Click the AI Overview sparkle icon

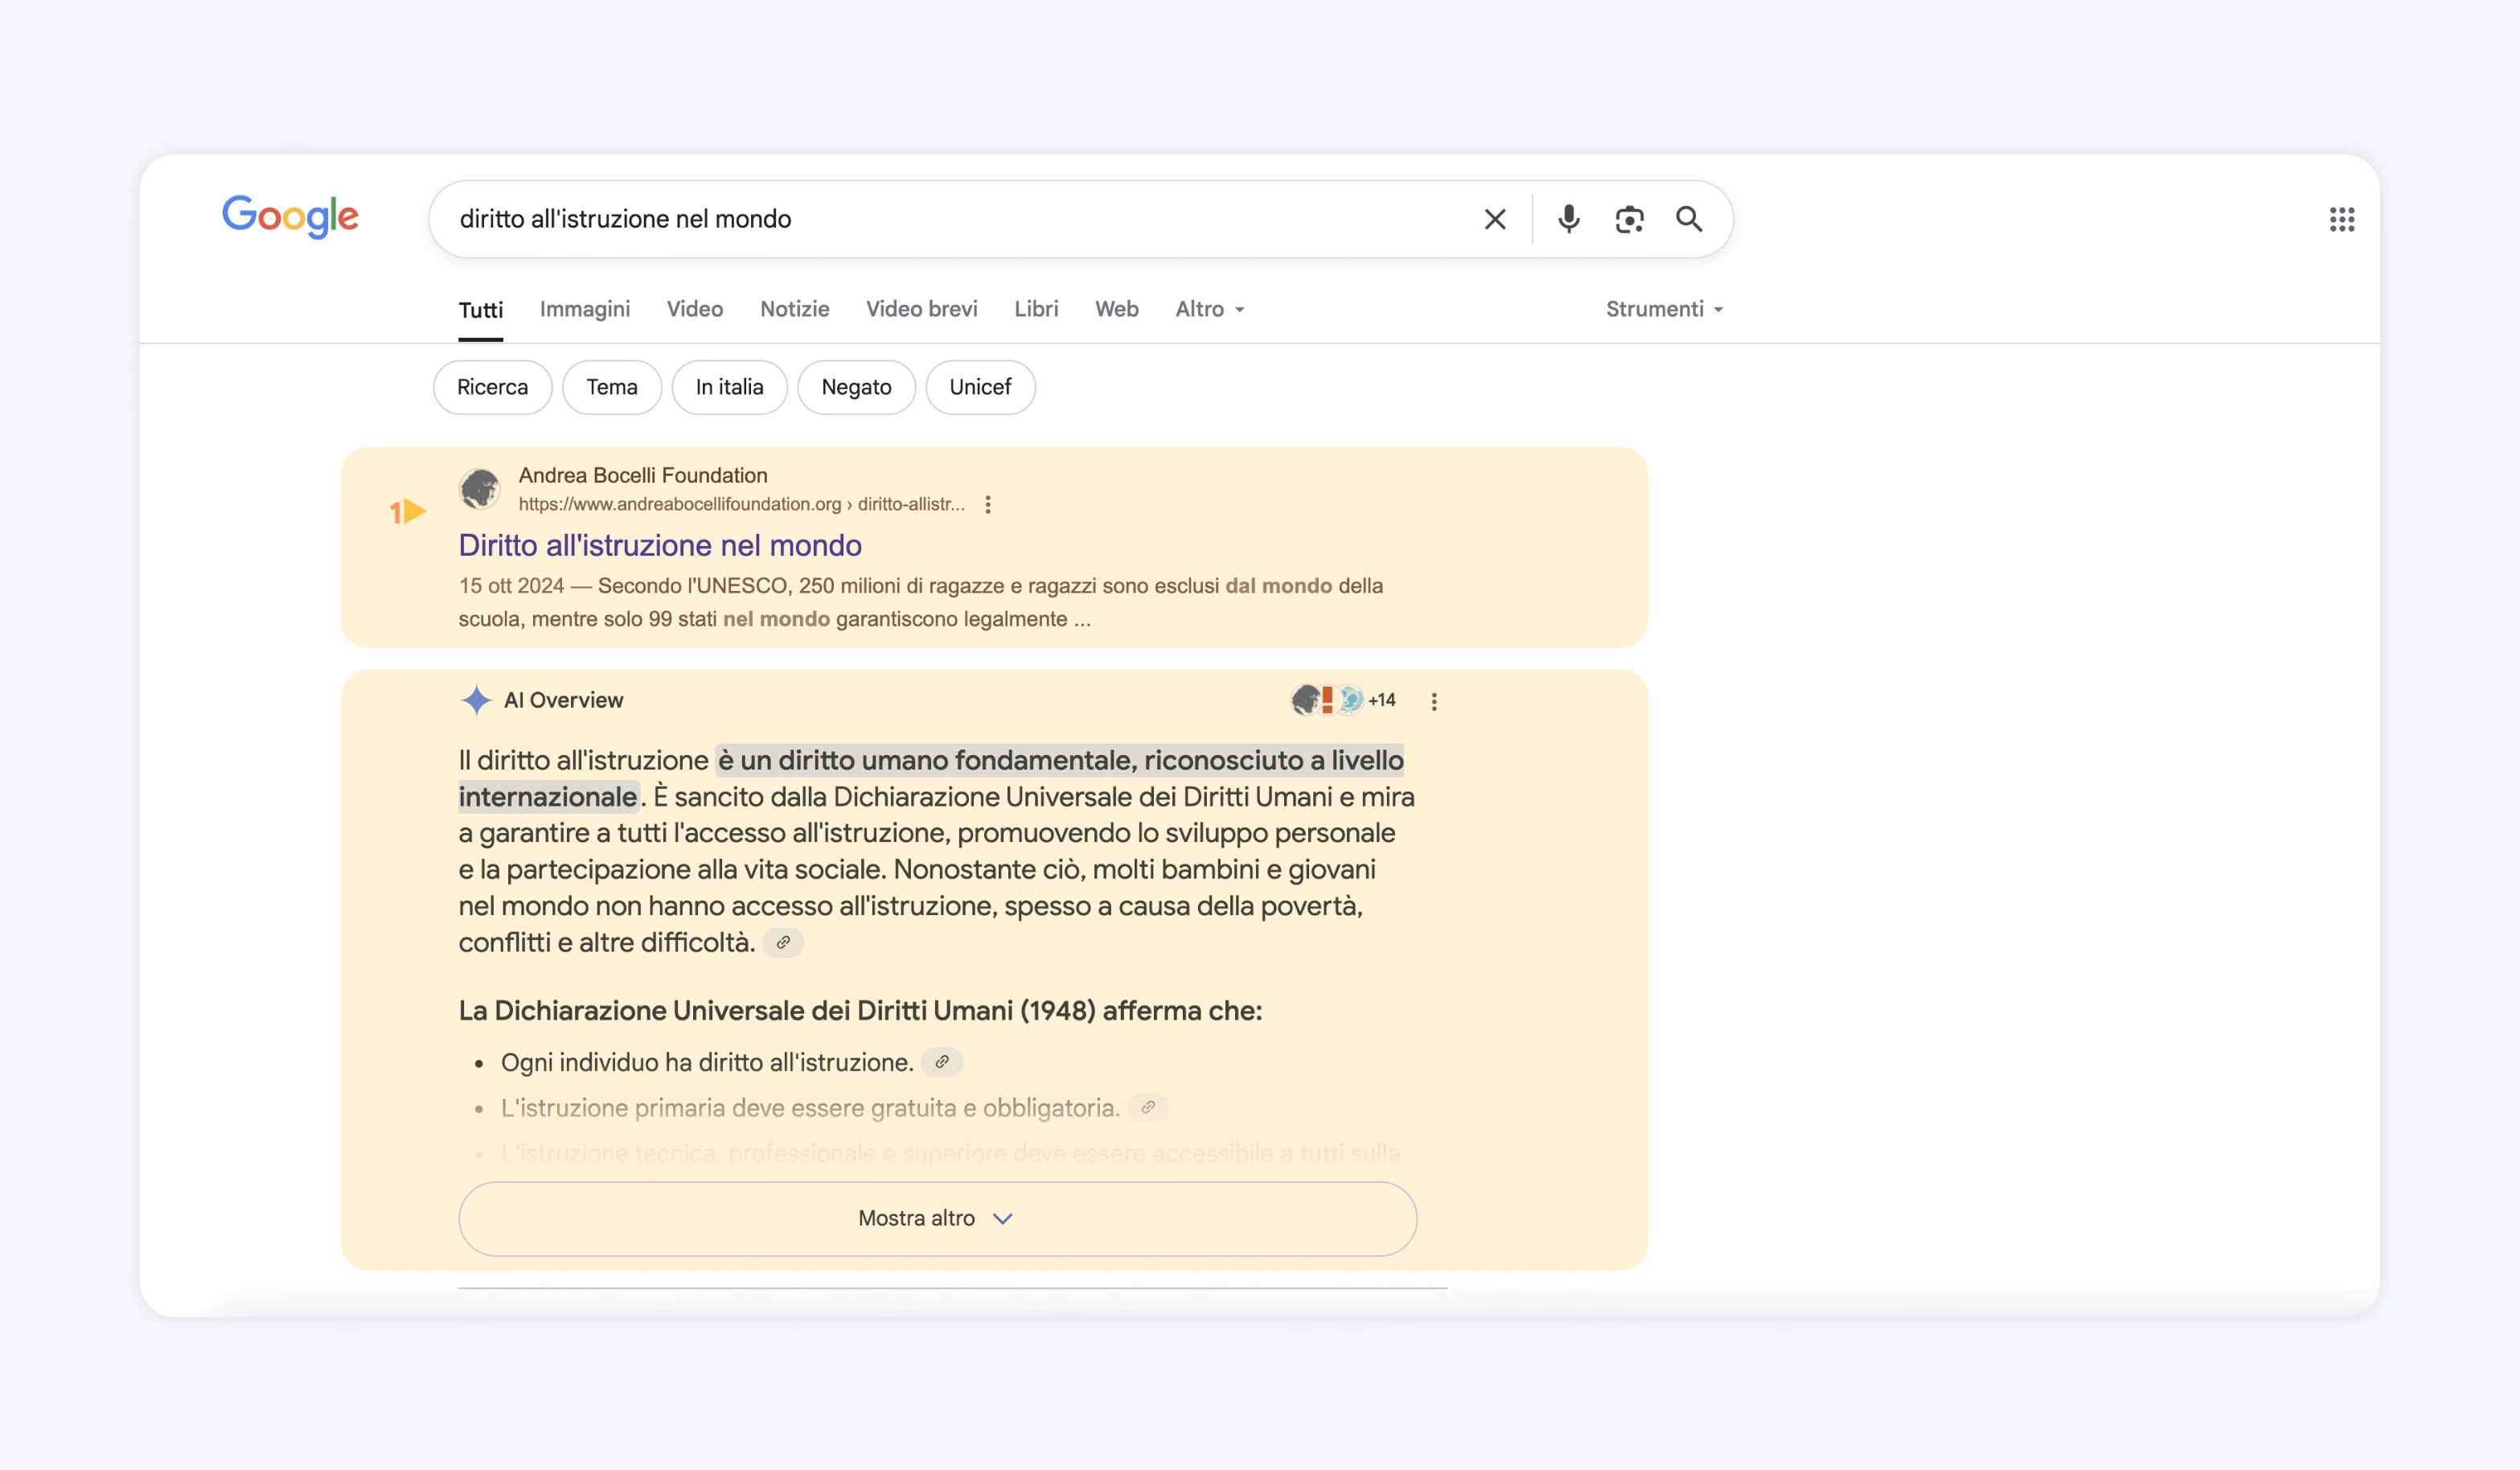click(477, 700)
